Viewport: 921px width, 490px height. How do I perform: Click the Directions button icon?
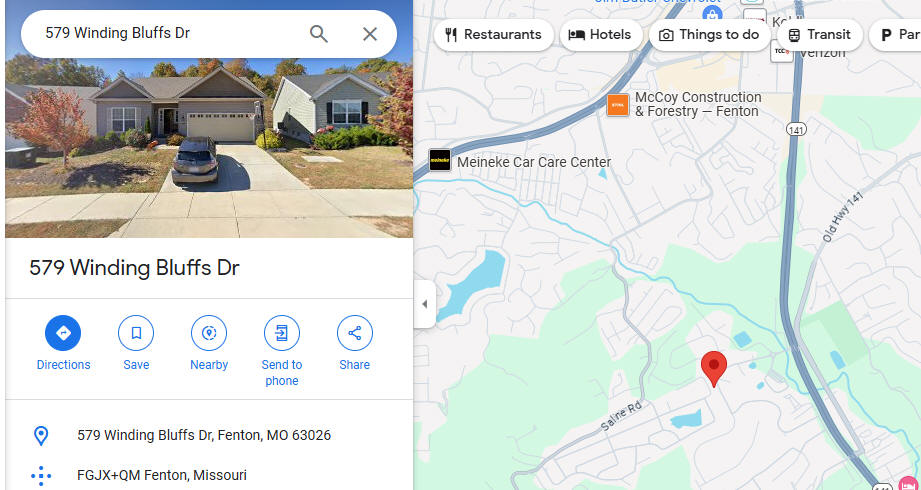(x=63, y=333)
